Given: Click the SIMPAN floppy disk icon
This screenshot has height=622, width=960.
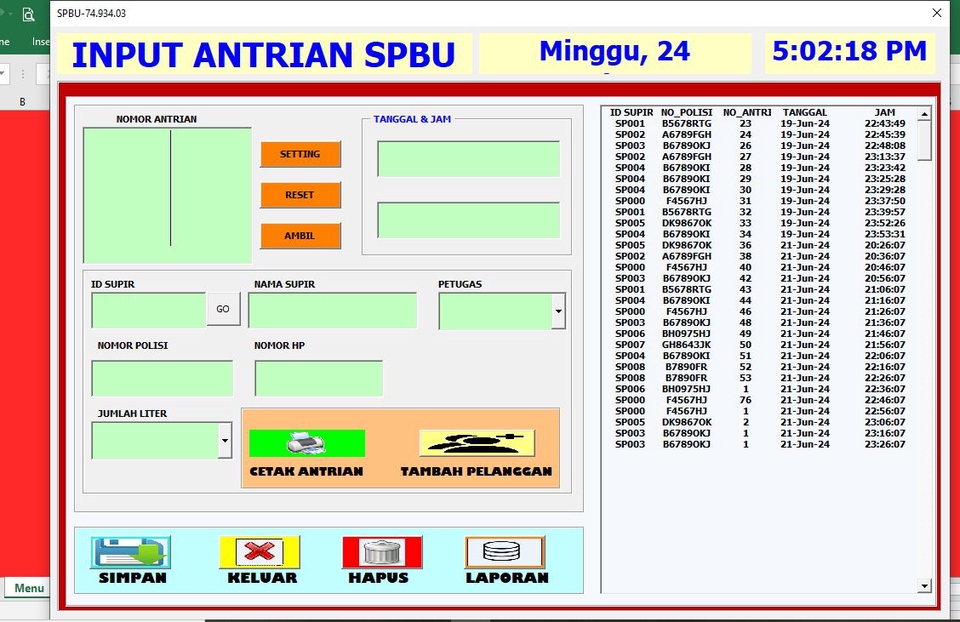Looking at the screenshot, I should click(x=130, y=550).
